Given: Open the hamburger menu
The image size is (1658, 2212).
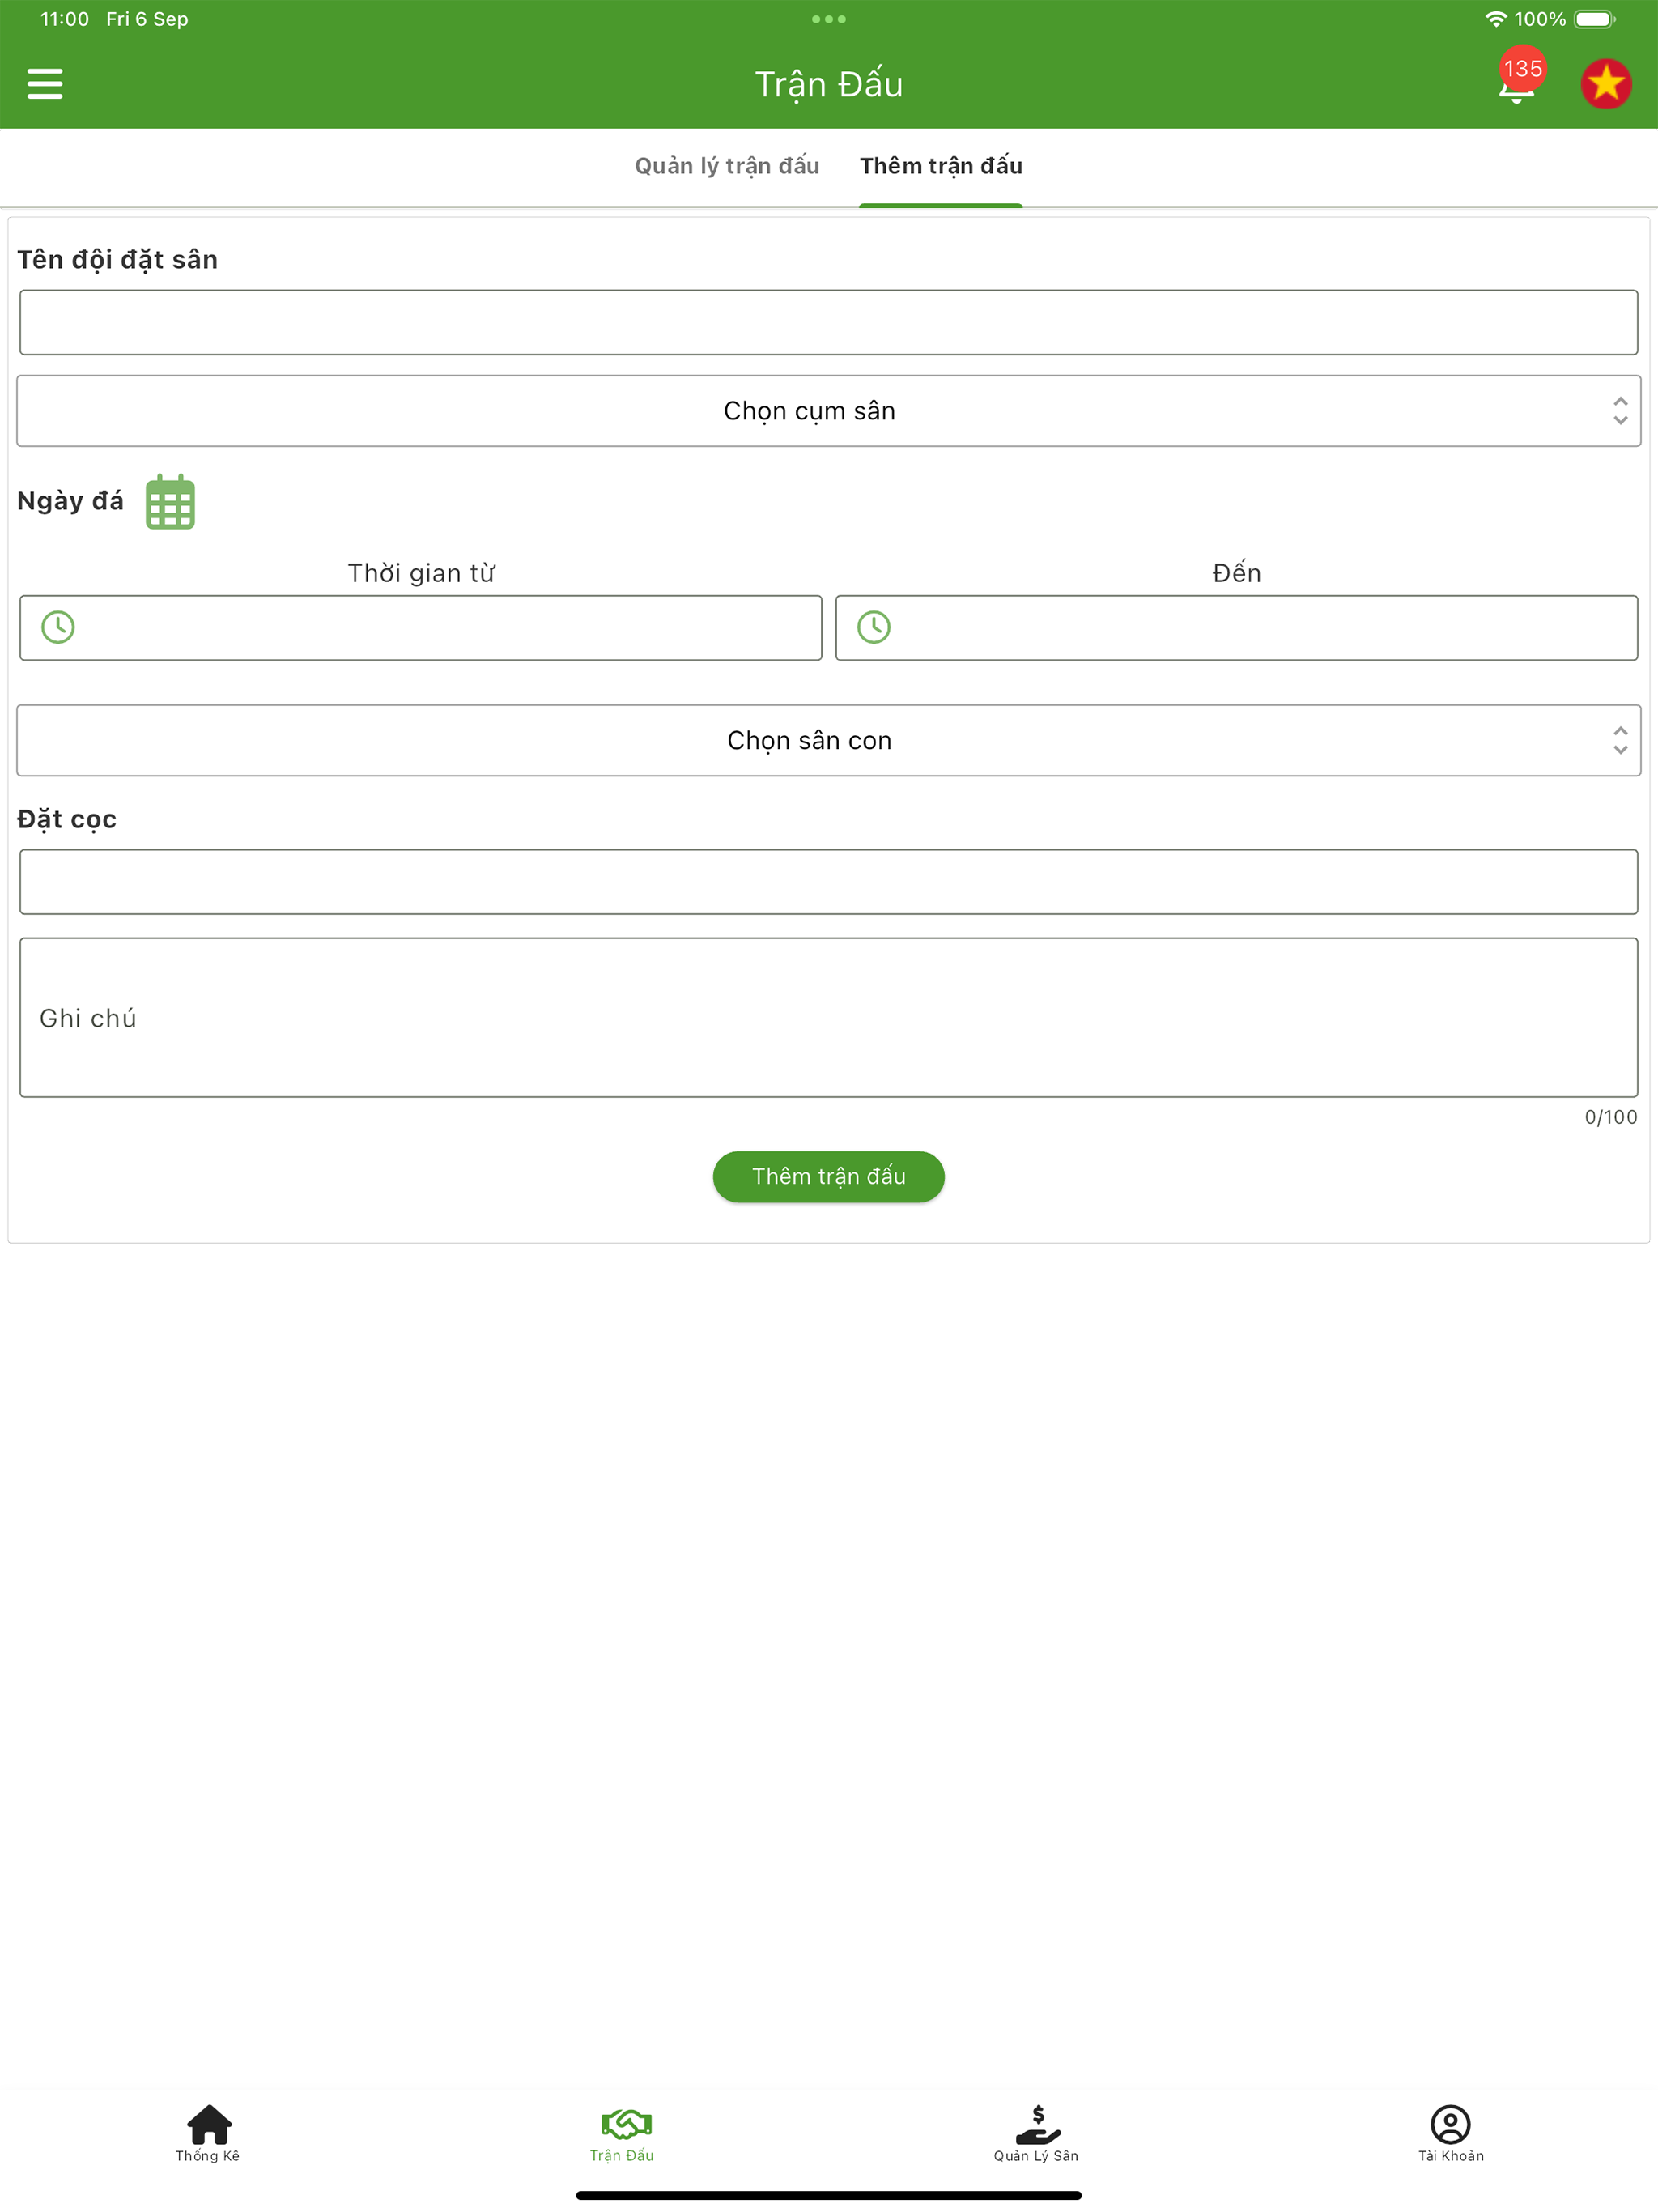Looking at the screenshot, I should pos(45,84).
